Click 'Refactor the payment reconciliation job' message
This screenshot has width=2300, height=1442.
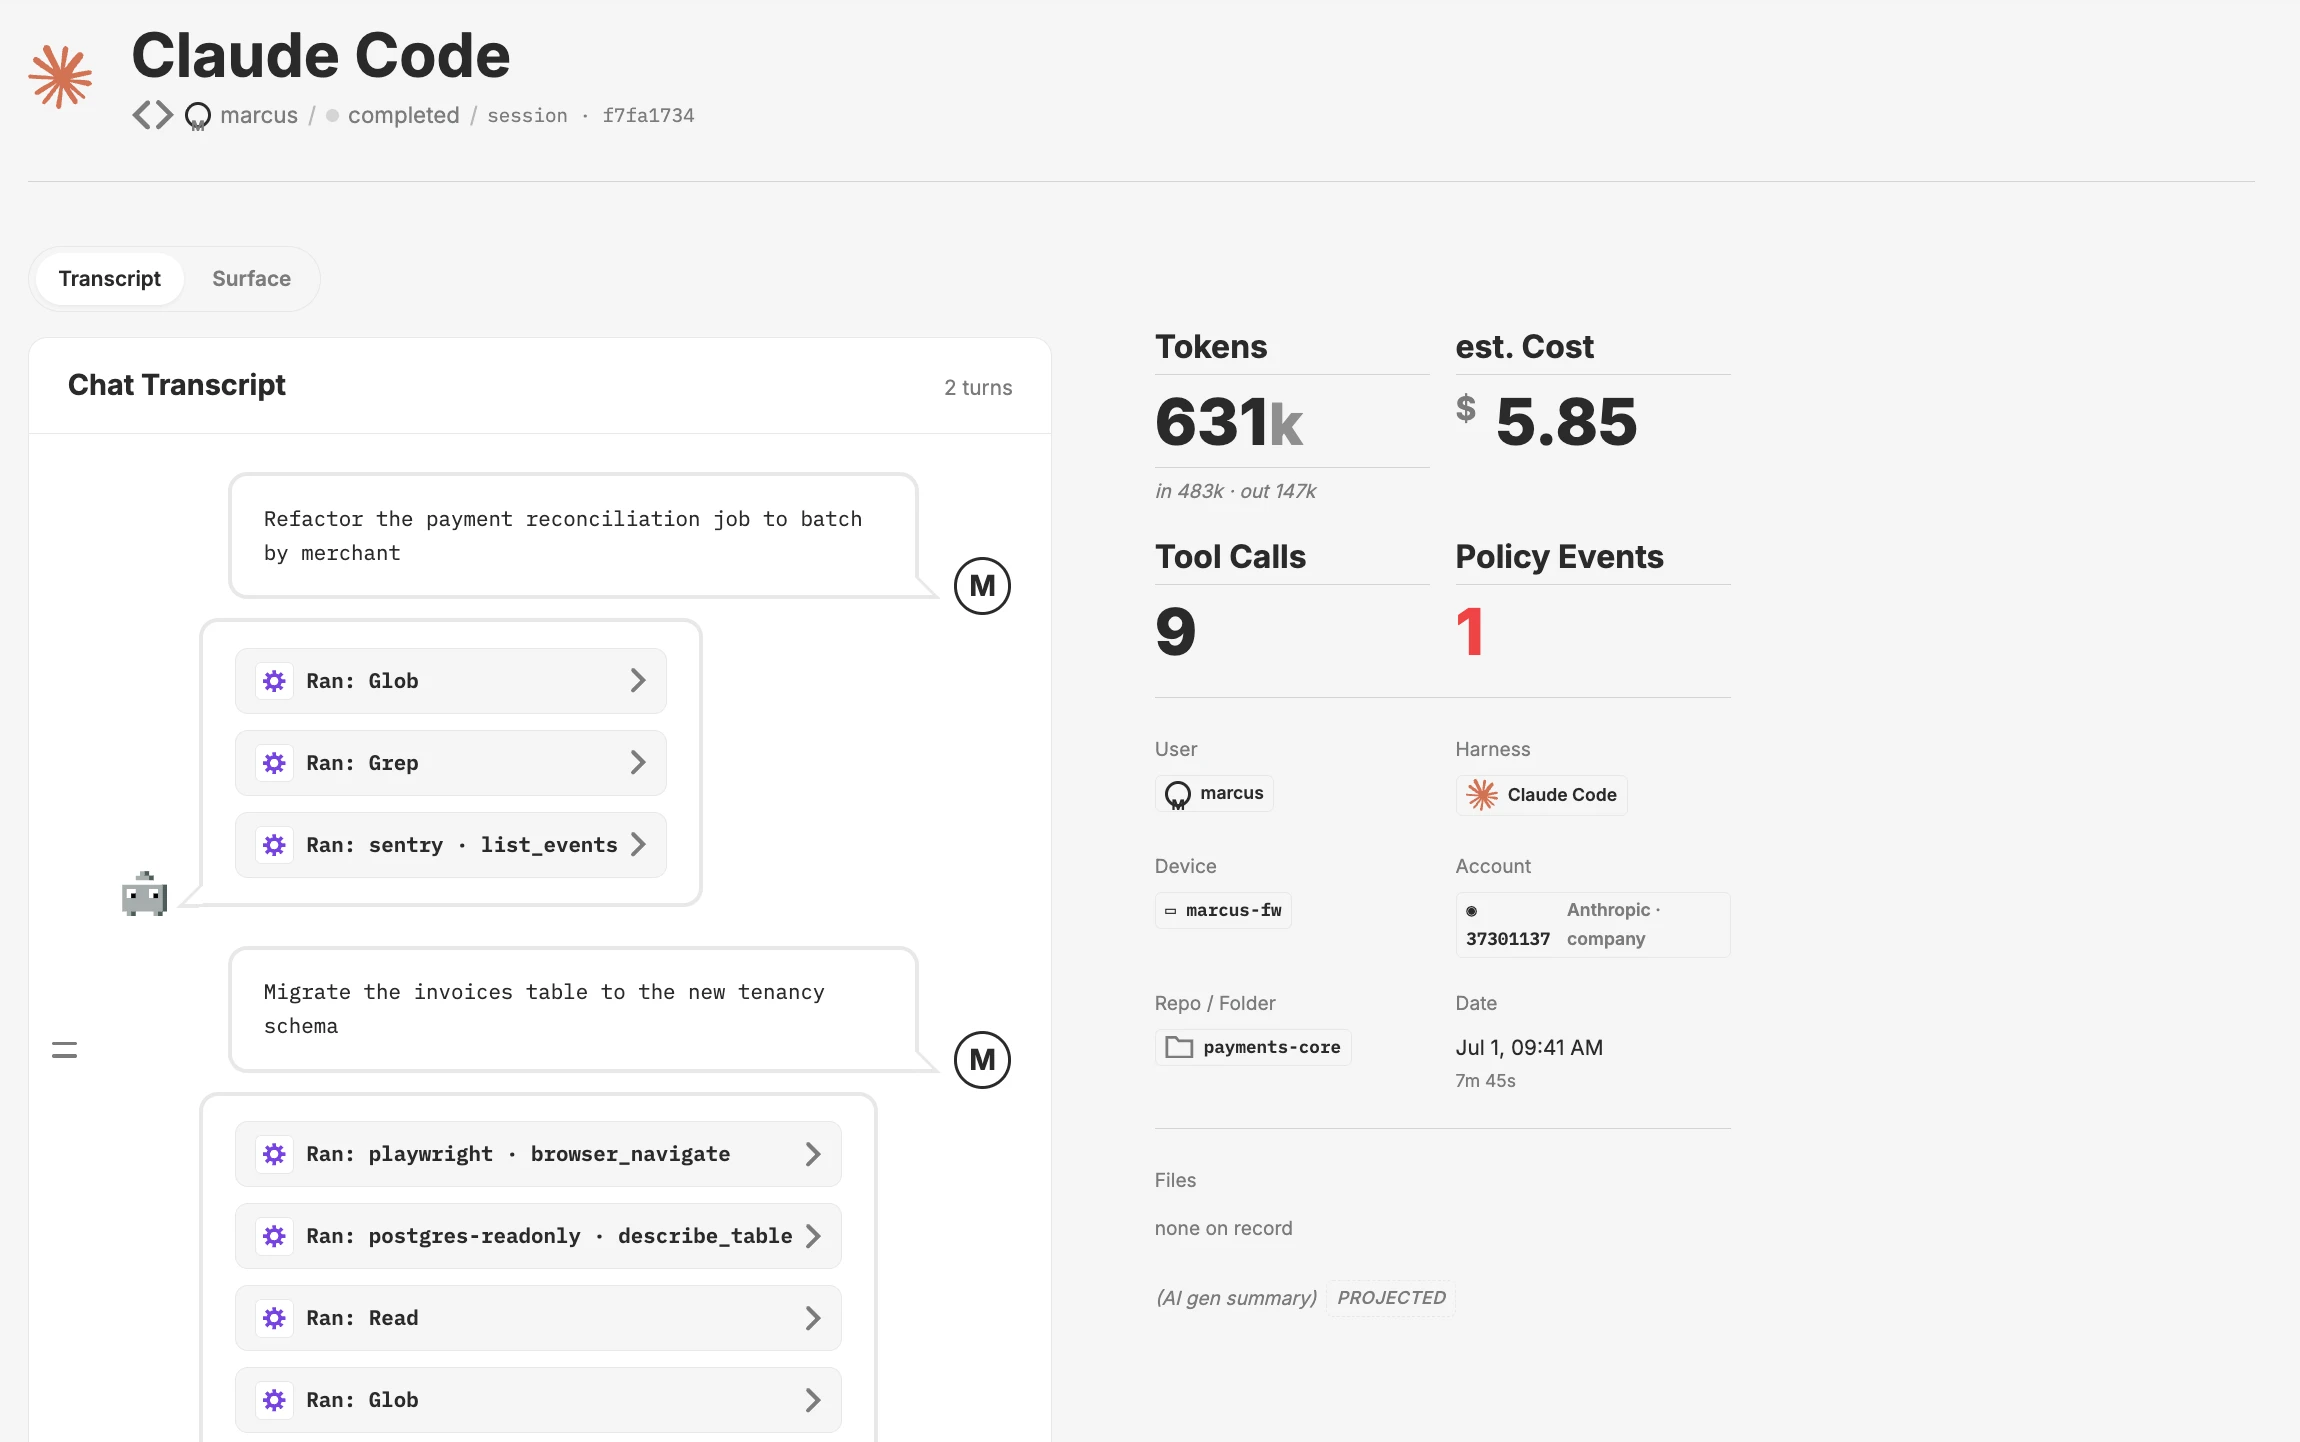pos(573,536)
